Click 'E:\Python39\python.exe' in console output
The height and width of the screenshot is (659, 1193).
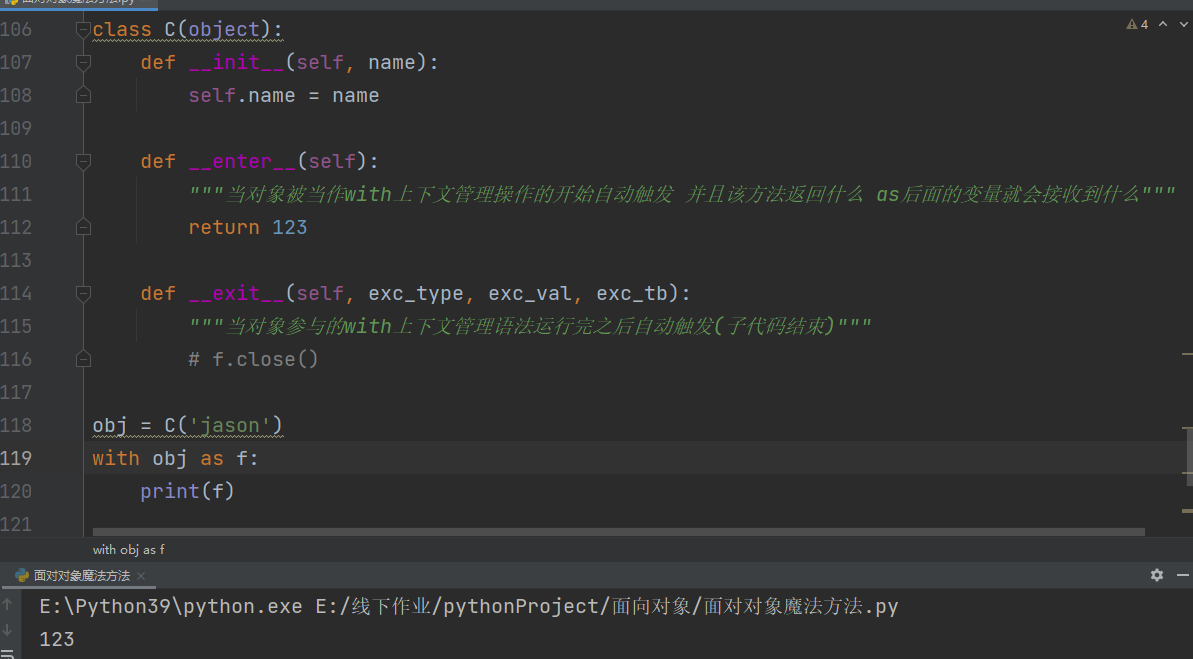(171, 606)
